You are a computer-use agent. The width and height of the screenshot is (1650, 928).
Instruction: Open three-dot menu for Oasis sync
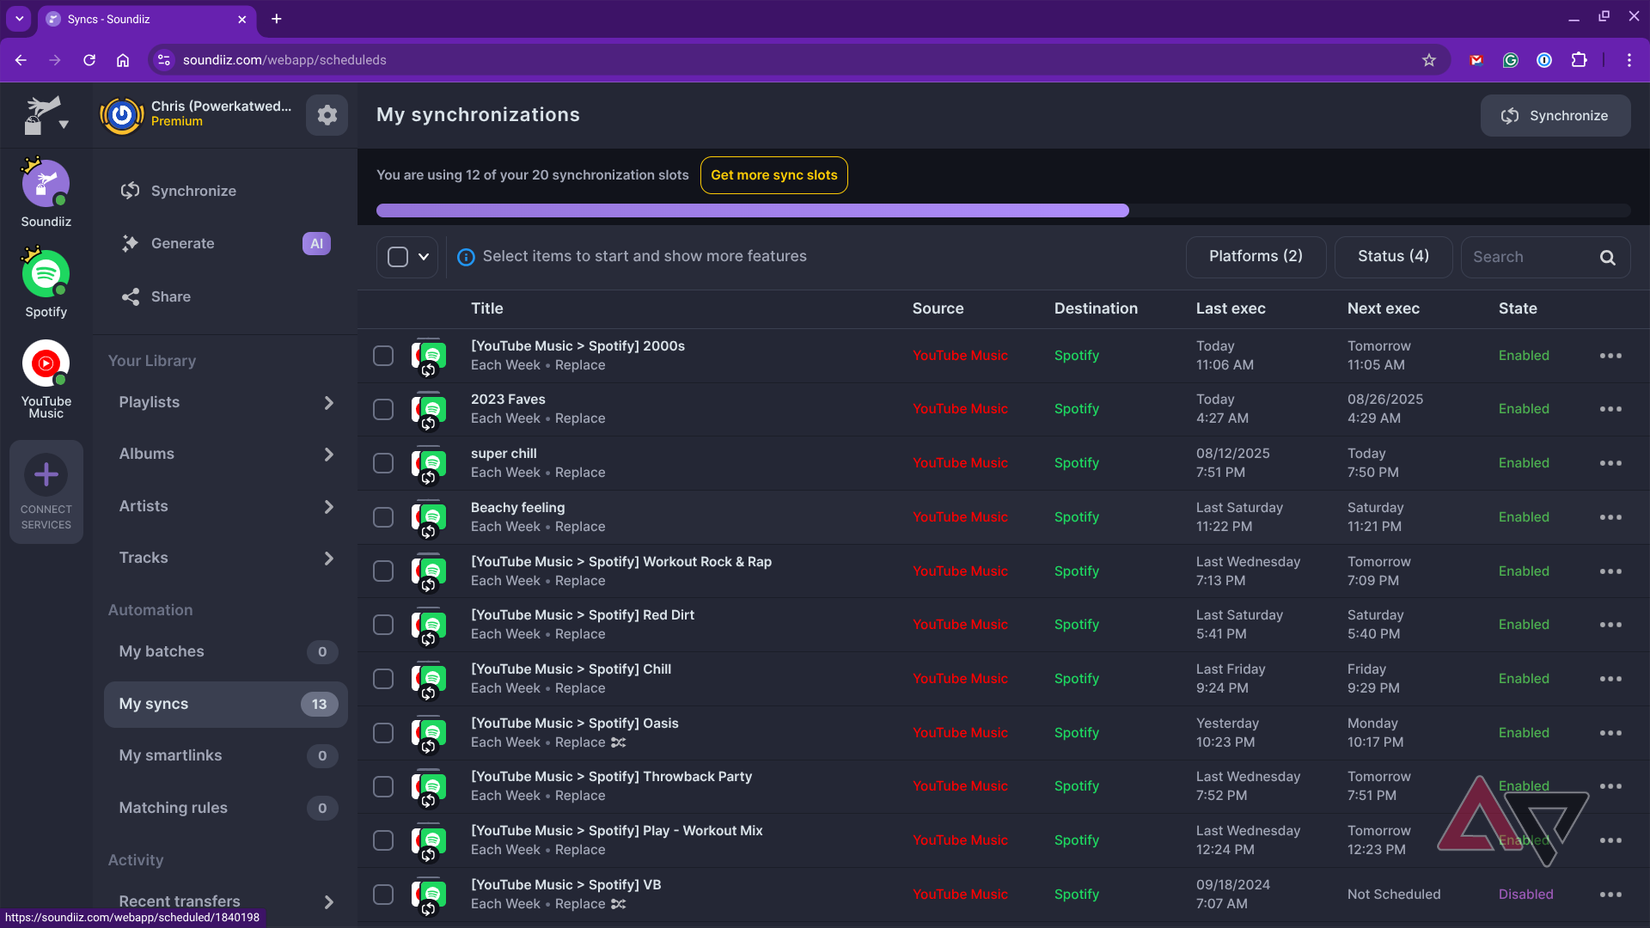pos(1610,733)
